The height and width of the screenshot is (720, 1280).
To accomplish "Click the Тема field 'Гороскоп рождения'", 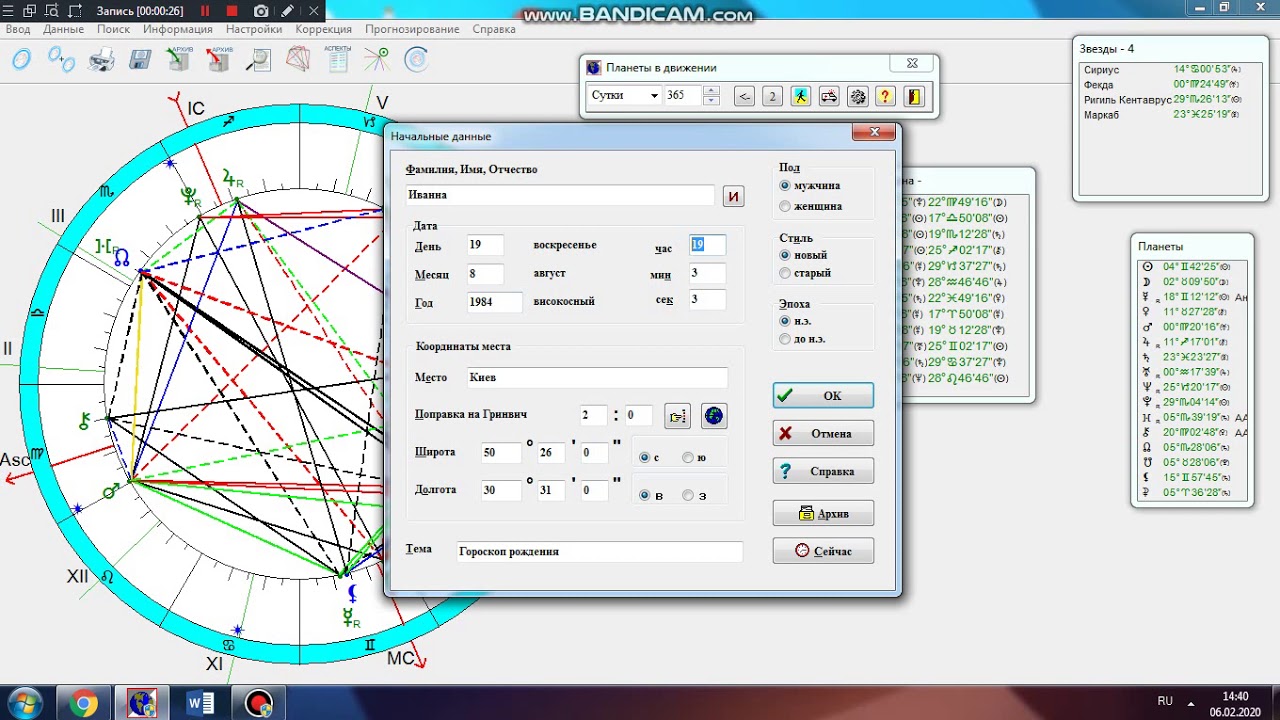I will (600, 551).
